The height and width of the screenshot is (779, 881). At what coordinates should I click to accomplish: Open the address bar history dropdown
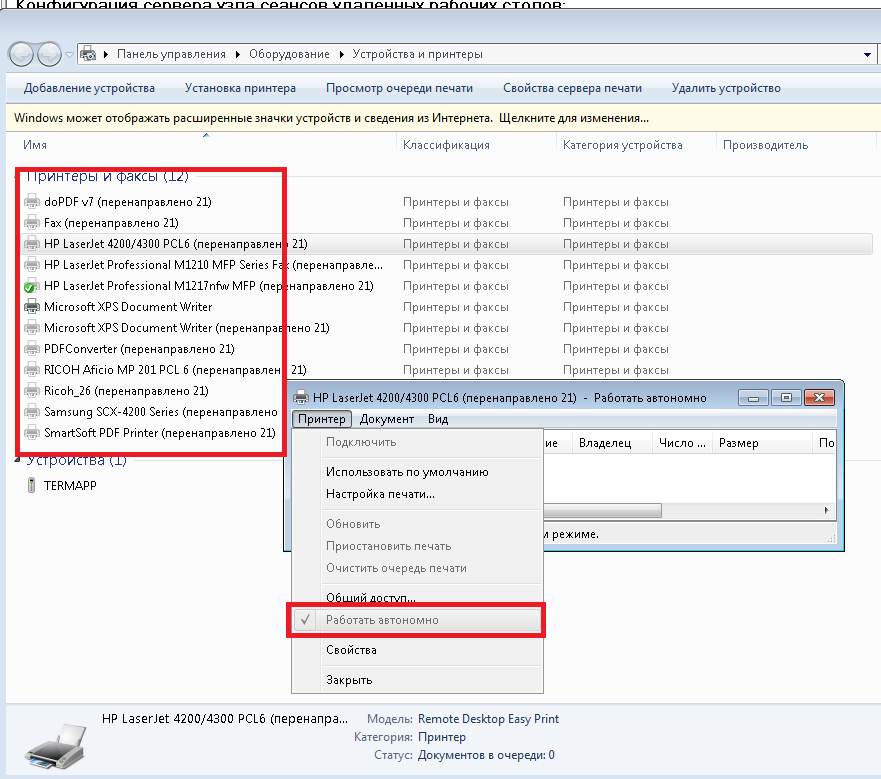(x=868, y=55)
